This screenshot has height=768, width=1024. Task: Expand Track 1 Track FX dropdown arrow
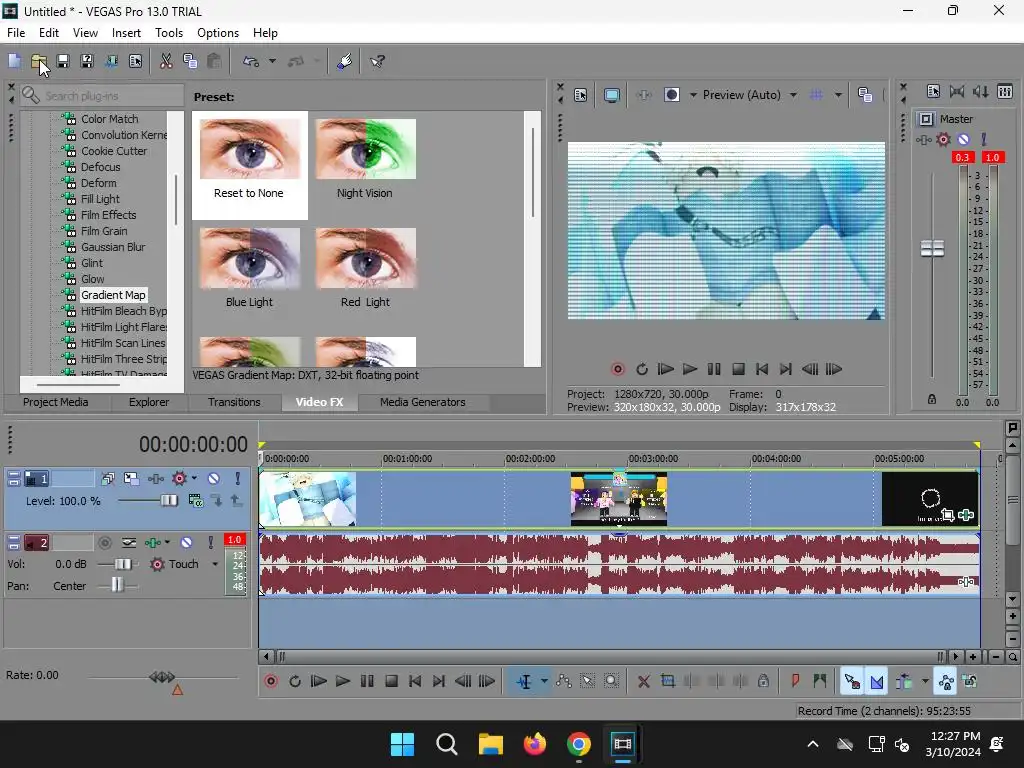194,479
